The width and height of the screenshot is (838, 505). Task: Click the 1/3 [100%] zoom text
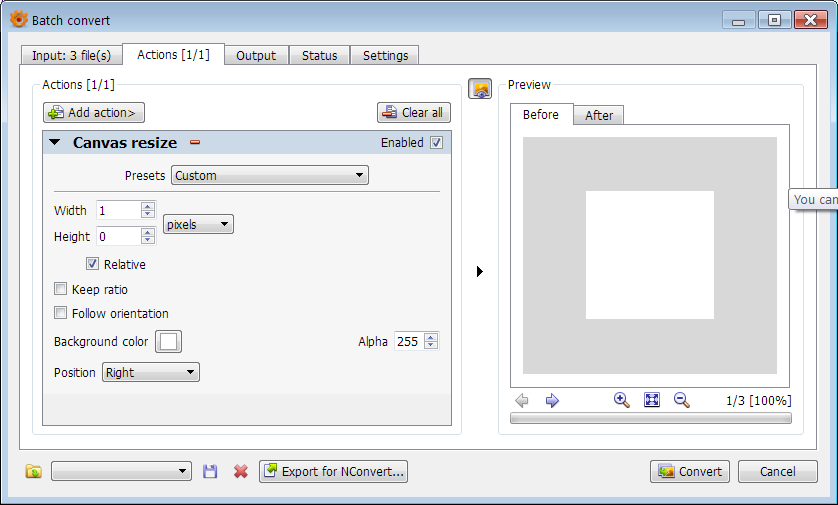758,400
